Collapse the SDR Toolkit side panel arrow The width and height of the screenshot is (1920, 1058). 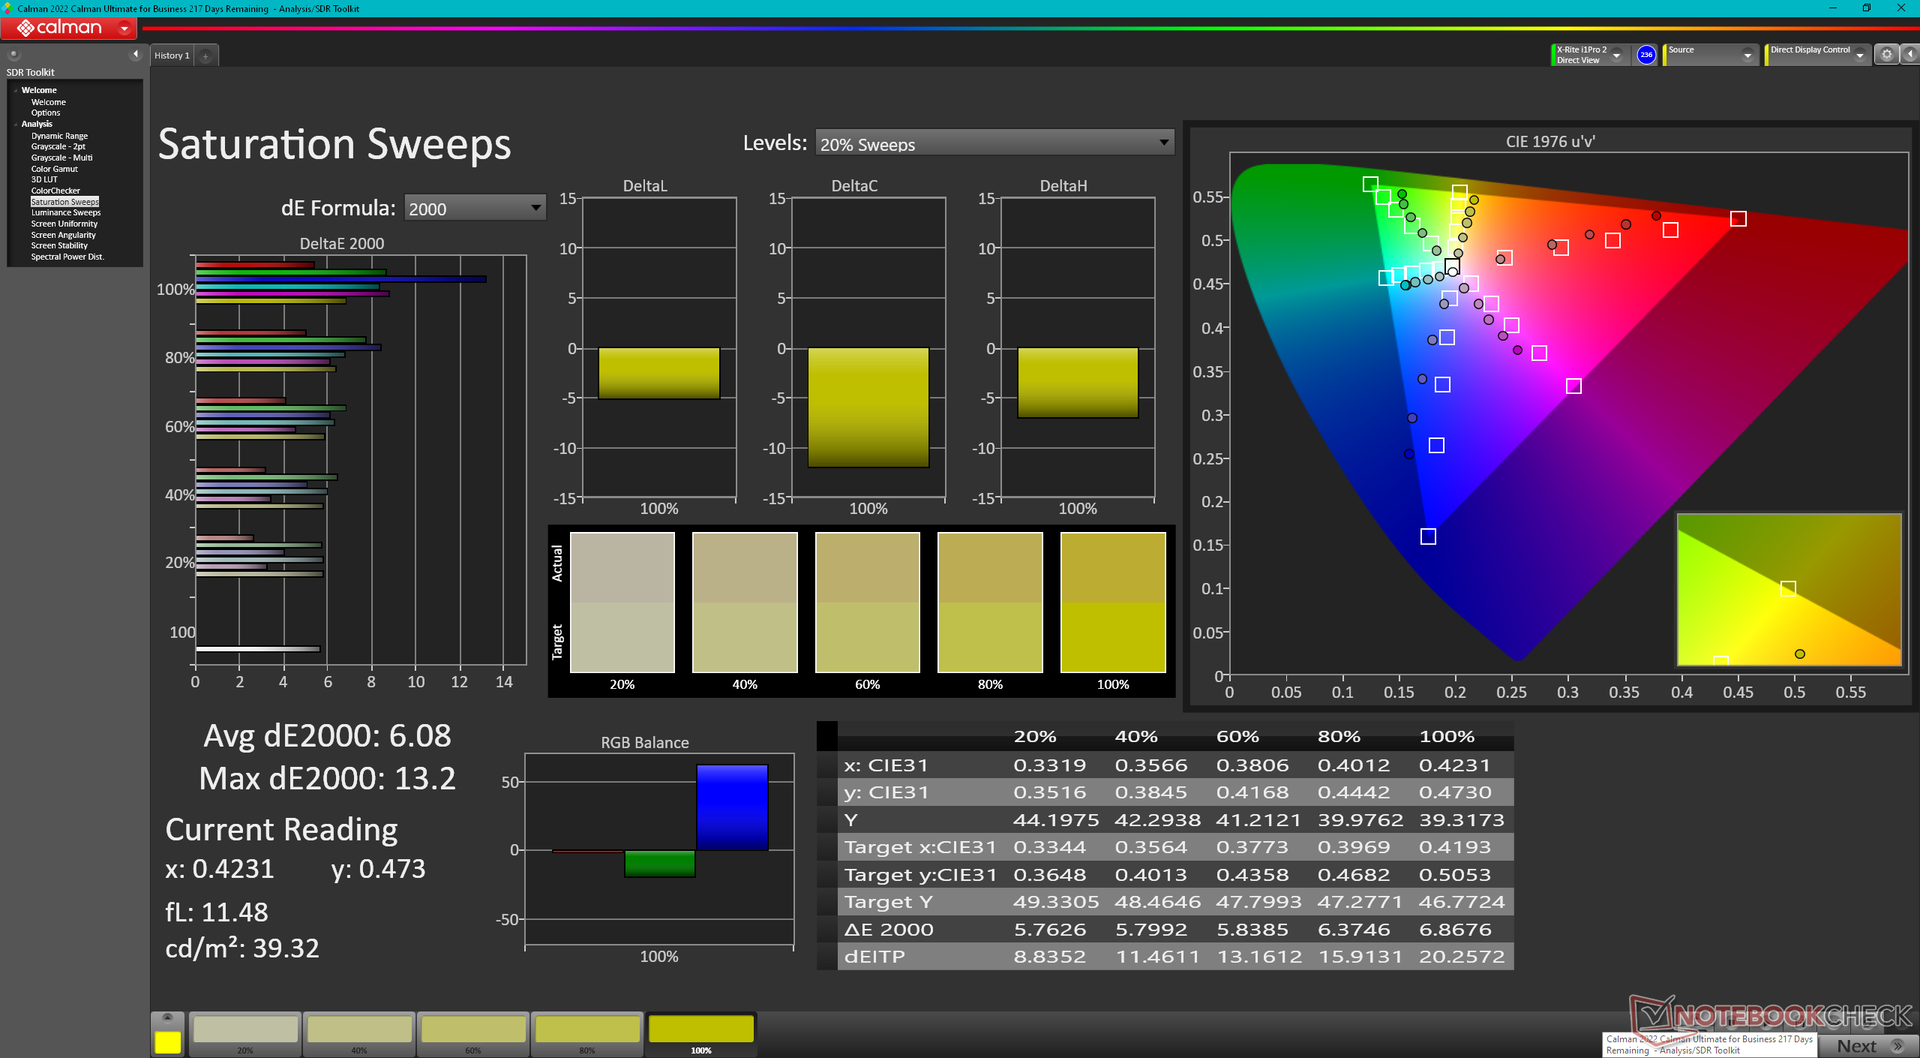(135, 55)
